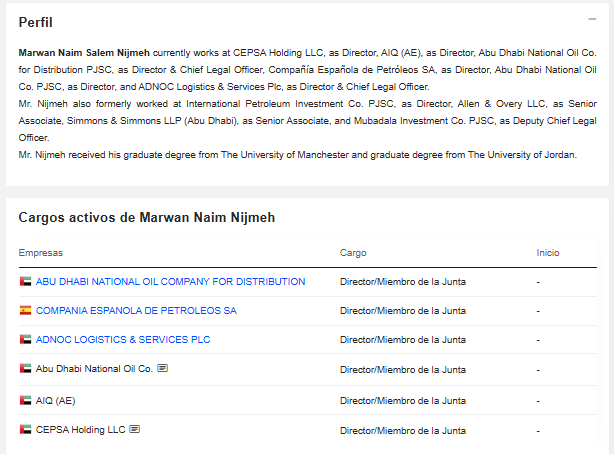Collapse the Perfil panel with the minus button
Image resolution: width=614 pixels, height=454 pixels.
click(x=592, y=20)
